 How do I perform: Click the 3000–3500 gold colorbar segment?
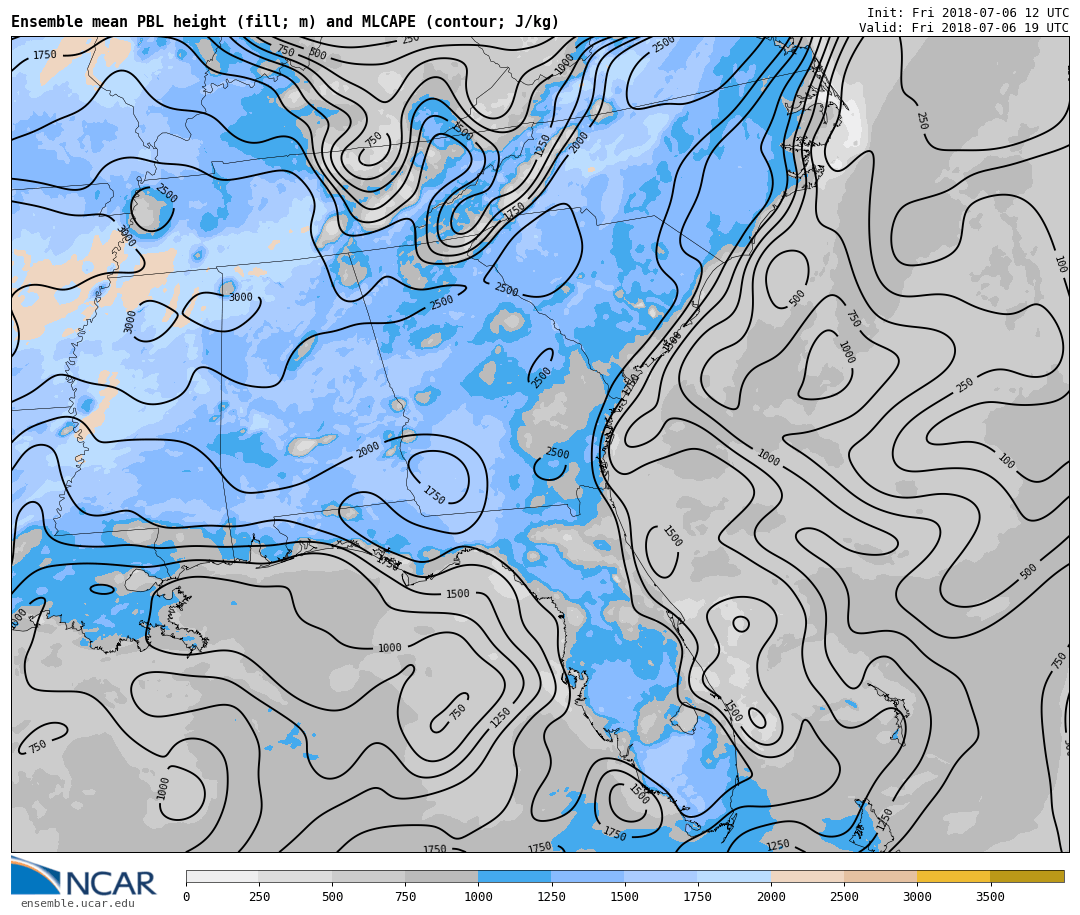(x=953, y=876)
